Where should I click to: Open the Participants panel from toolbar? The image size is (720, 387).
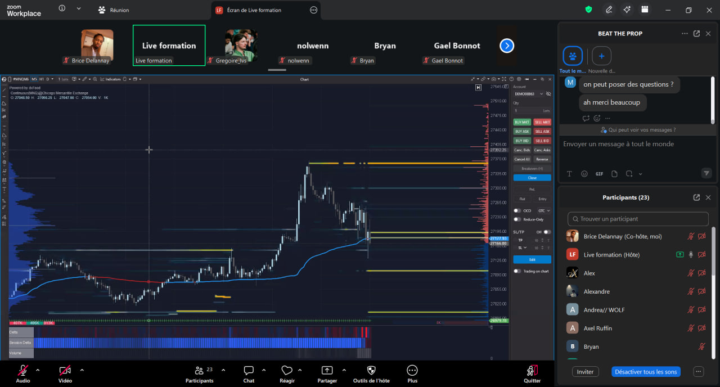click(x=199, y=374)
